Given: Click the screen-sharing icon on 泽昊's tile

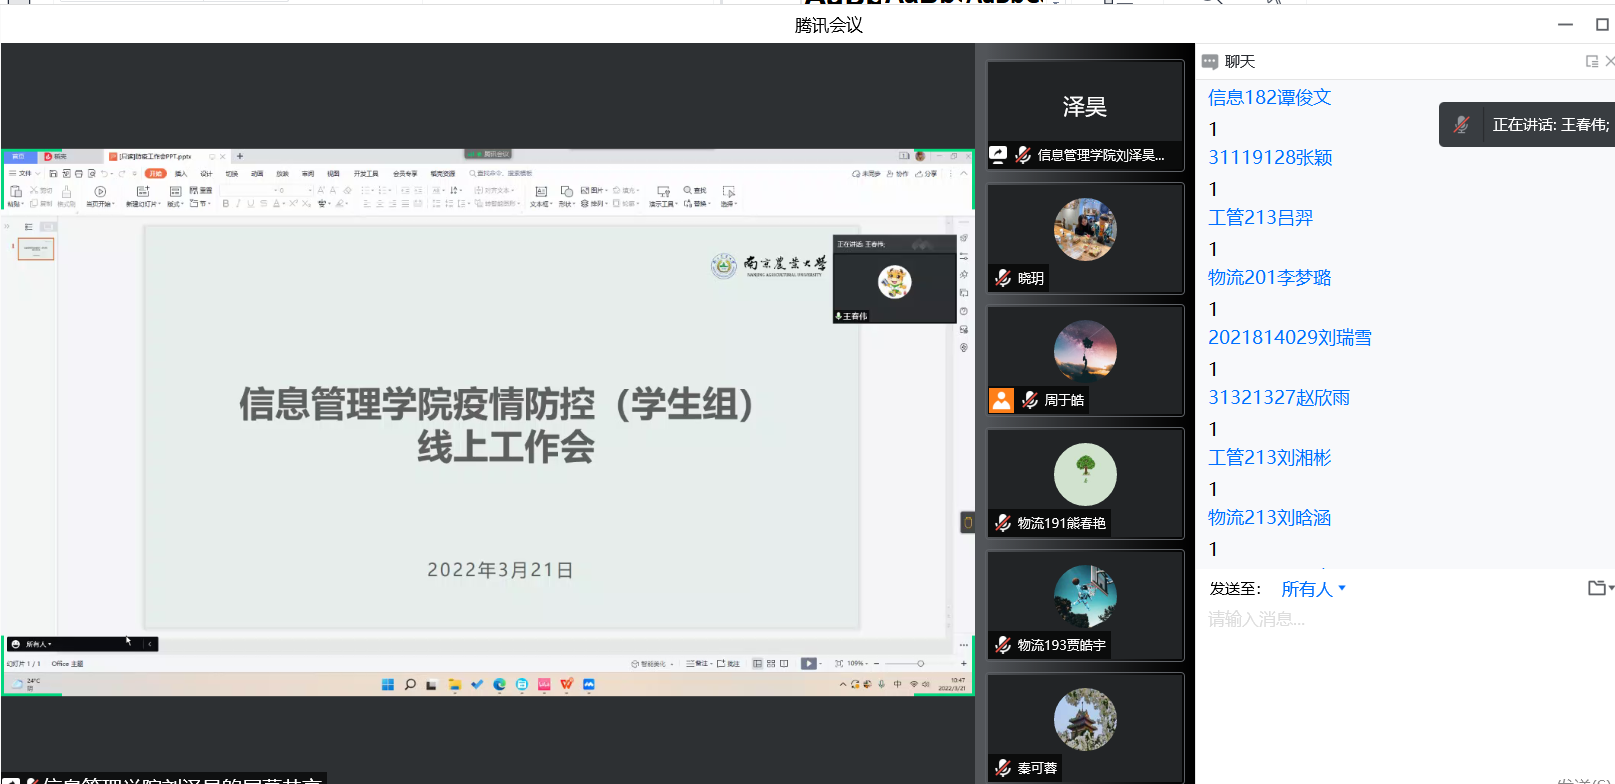Looking at the screenshot, I should click(x=998, y=155).
